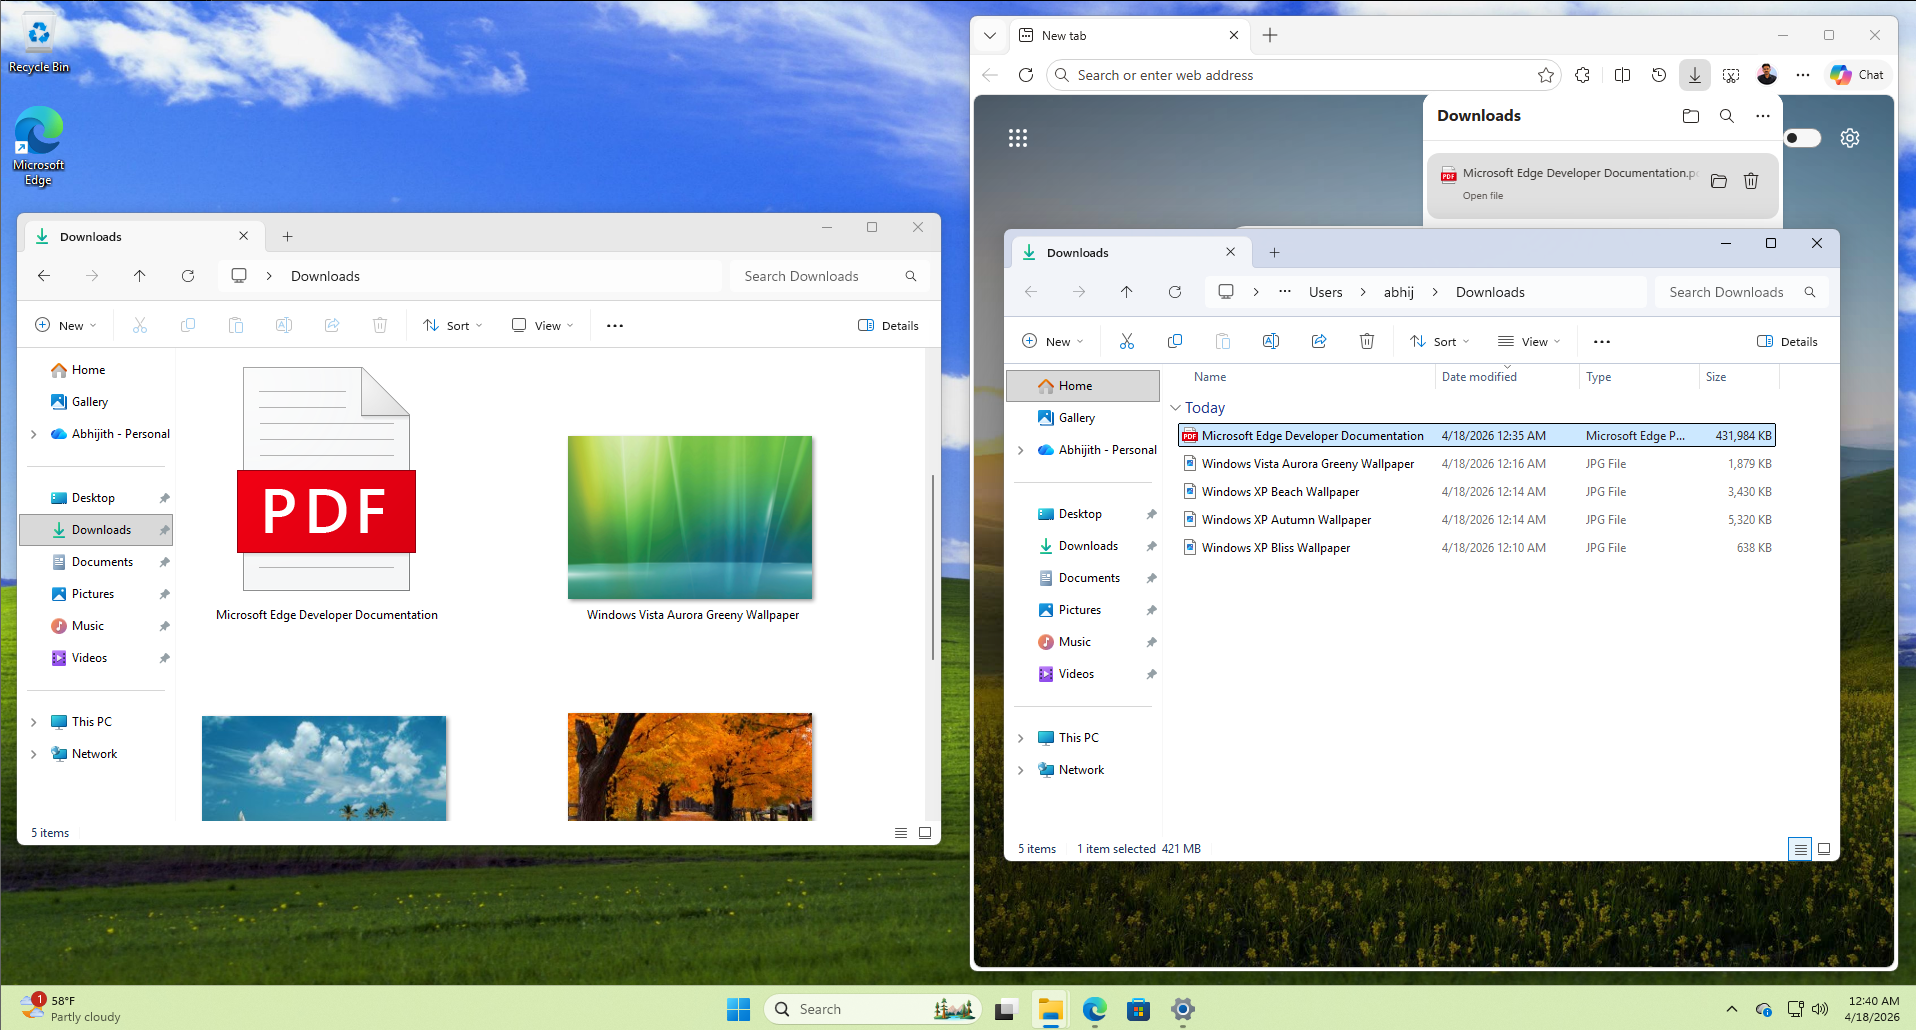This screenshot has height=1030, width=1916.
Task: Share the selected file
Action: (1318, 341)
